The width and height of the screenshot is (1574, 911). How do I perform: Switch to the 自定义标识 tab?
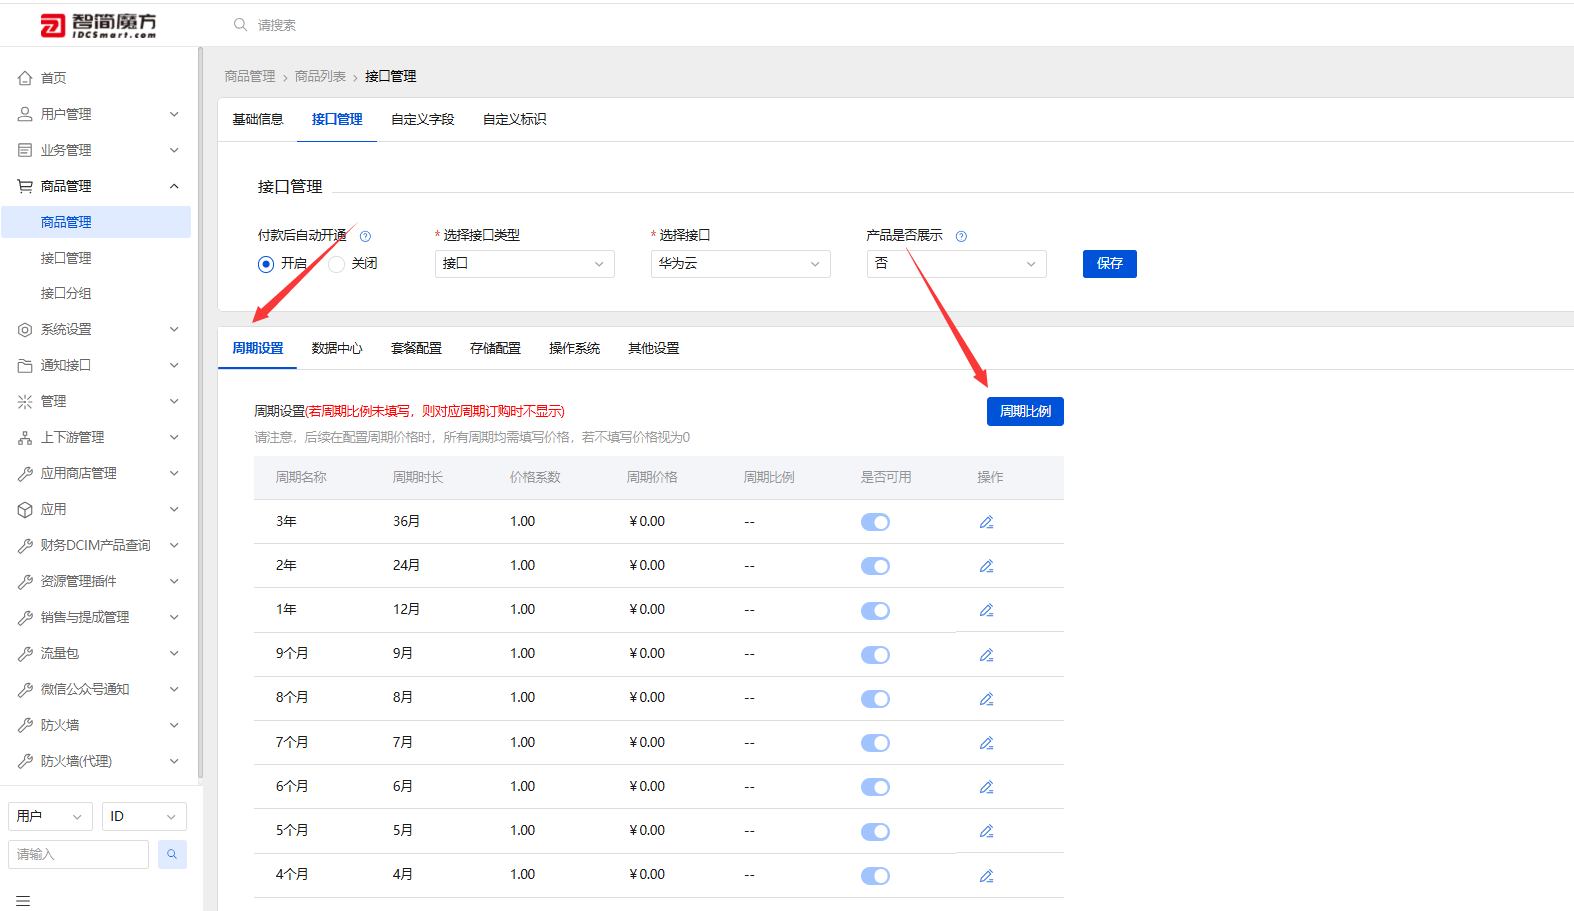(515, 120)
